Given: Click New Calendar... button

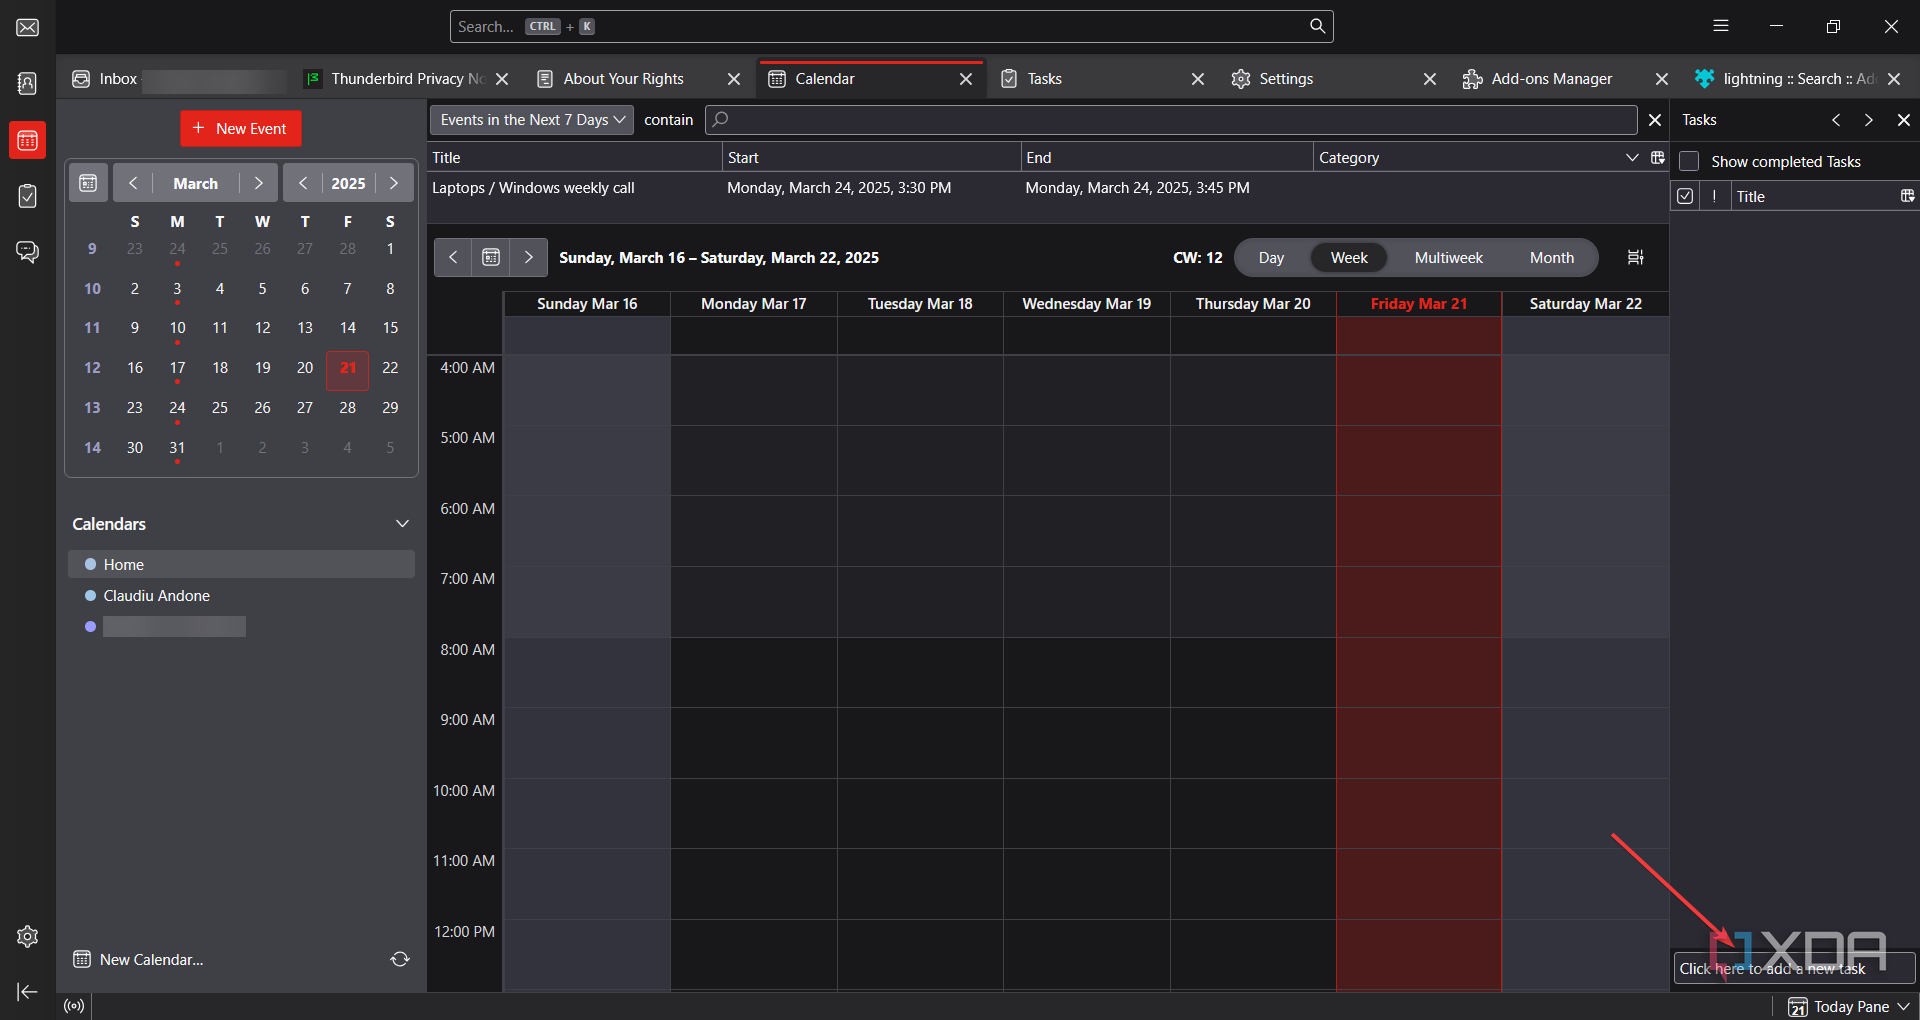Looking at the screenshot, I should (139, 959).
